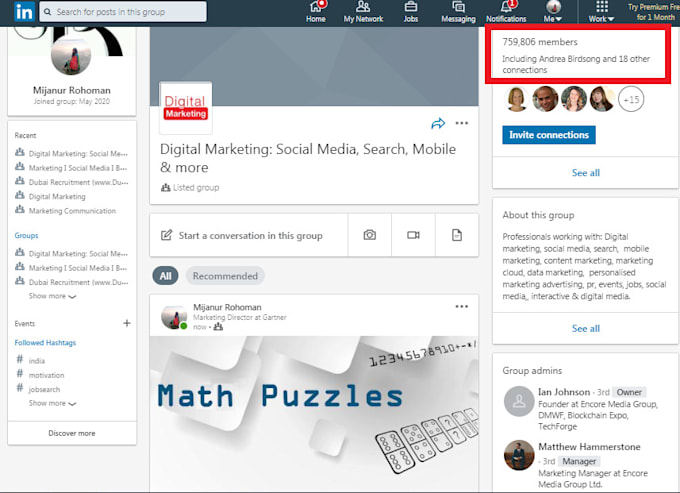Open recent Digital Marketing item
Screen dimensions: 680x493
point(57,196)
